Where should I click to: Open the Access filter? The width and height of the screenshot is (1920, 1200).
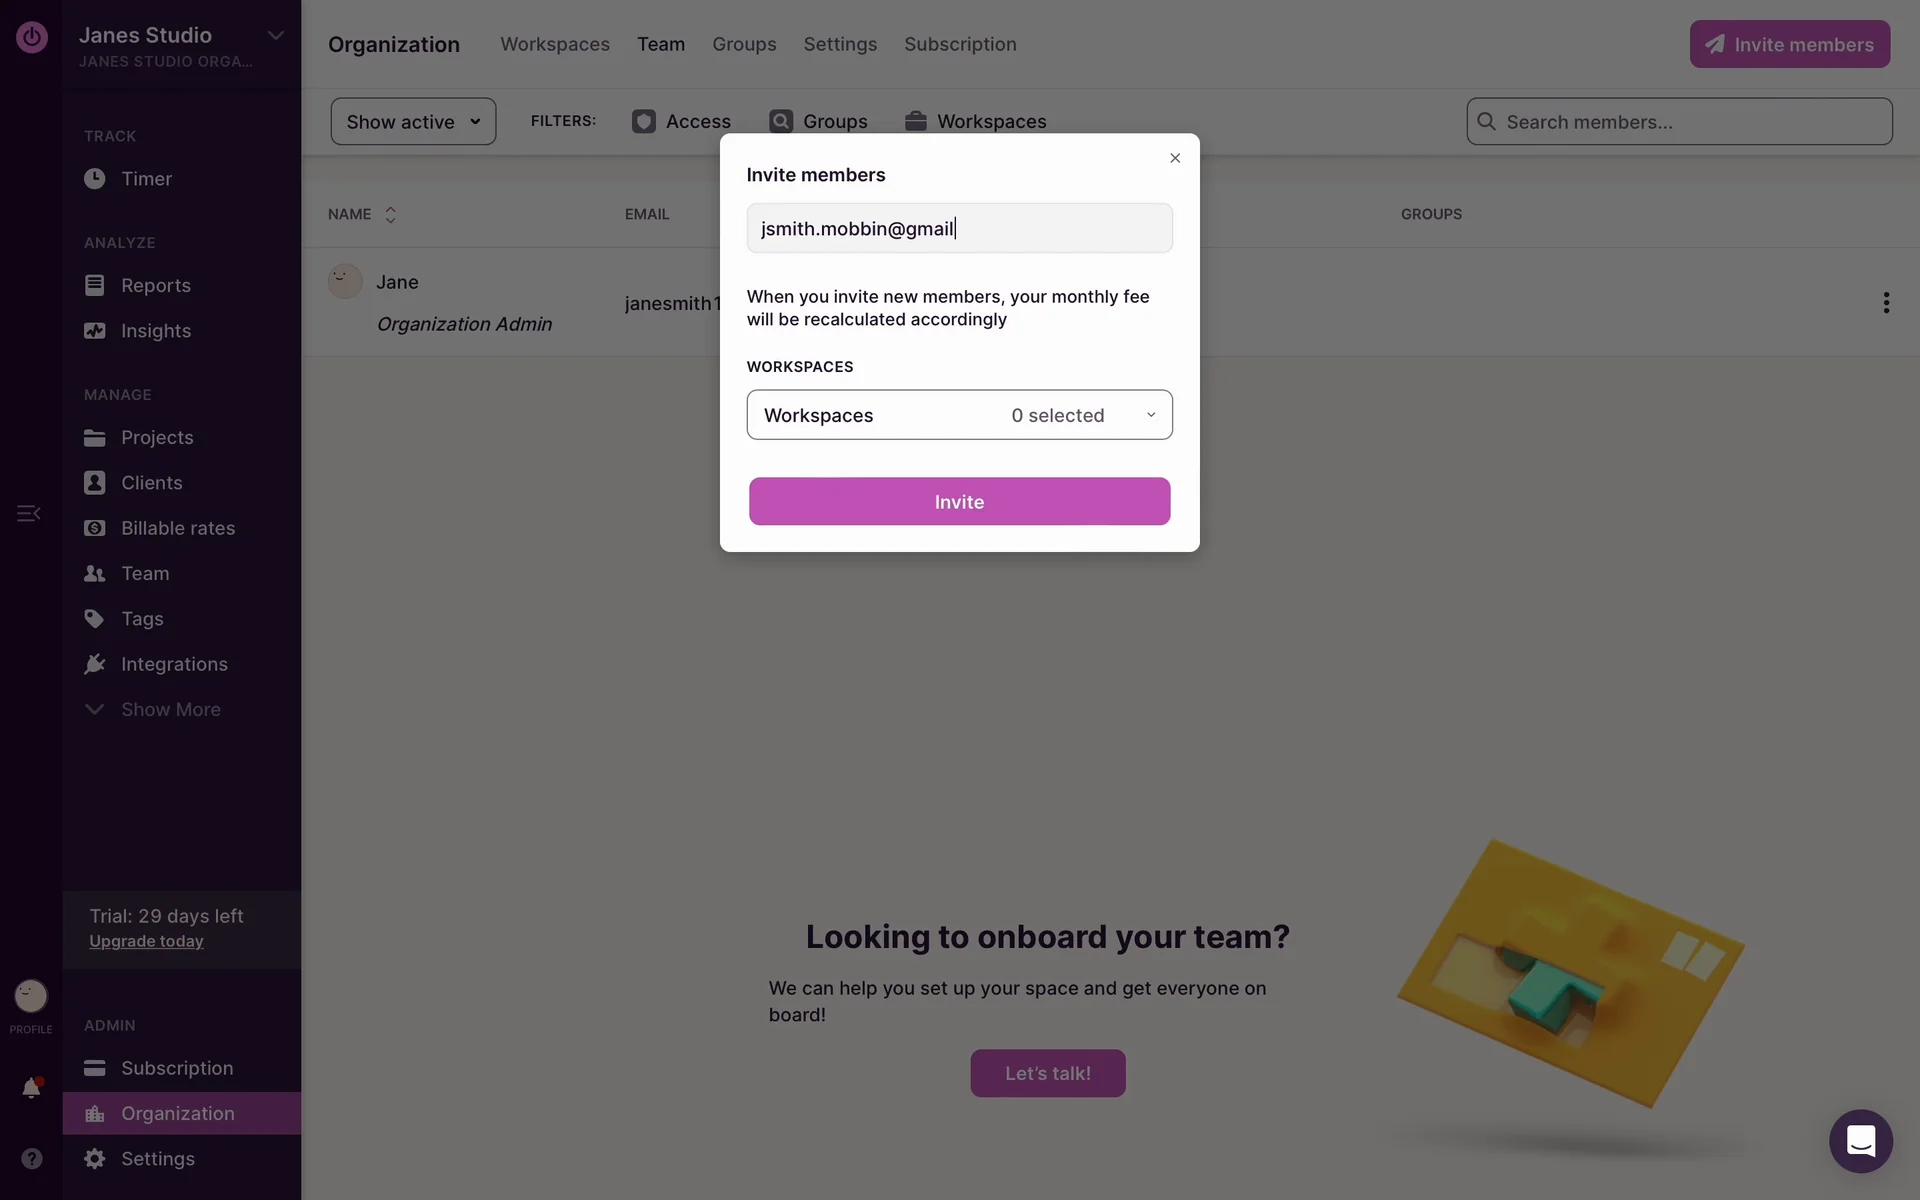coord(681,122)
